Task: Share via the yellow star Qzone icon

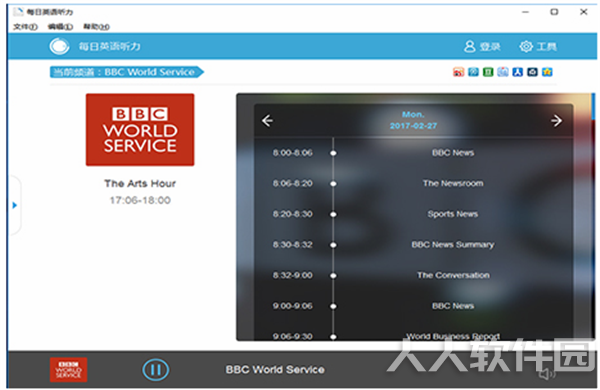Action: pos(547,72)
